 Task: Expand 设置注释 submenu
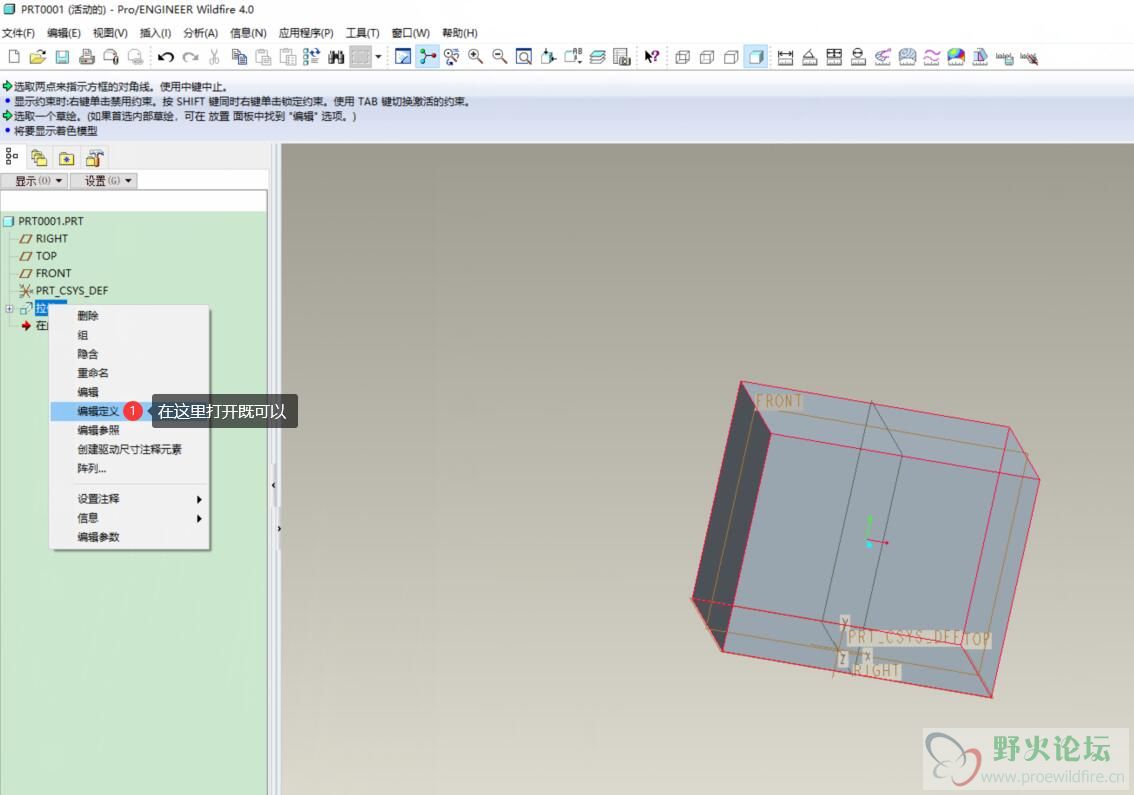[x=130, y=498]
